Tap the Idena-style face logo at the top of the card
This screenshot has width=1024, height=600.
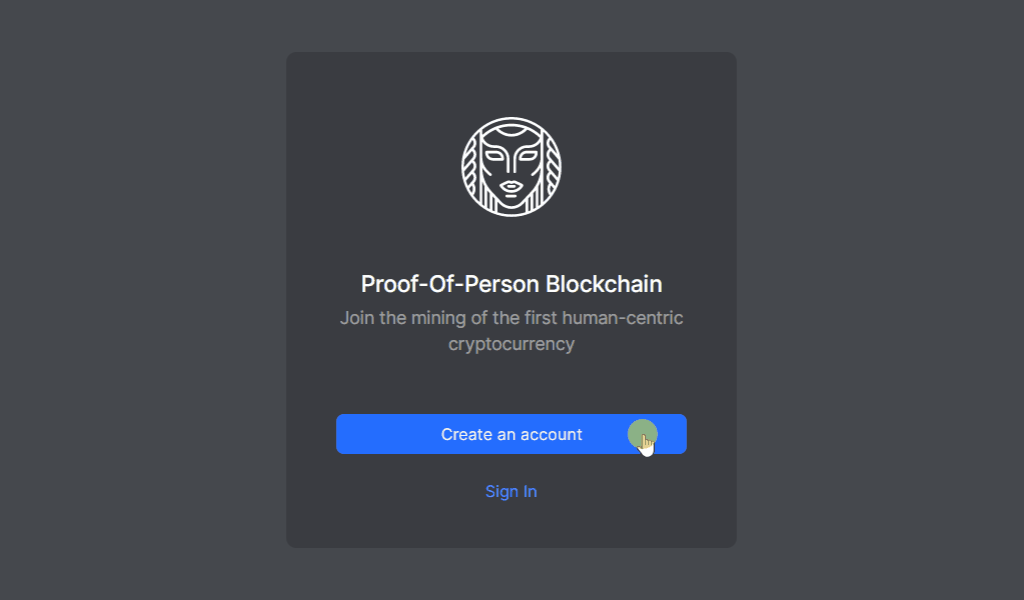coord(511,166)
